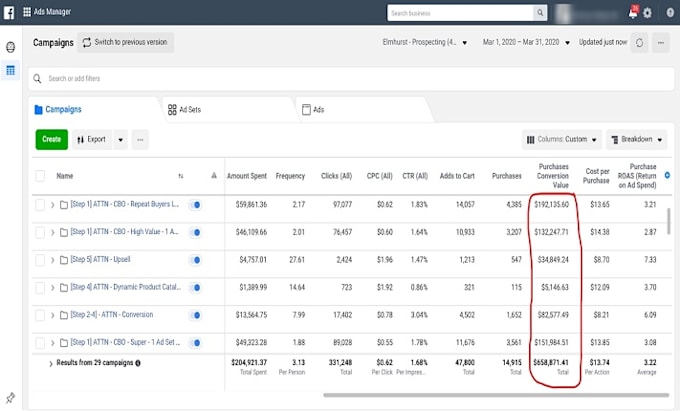Click the 27.61 frequency value in Upsell row
The image size is (680, 411).
tap(297, 260)
